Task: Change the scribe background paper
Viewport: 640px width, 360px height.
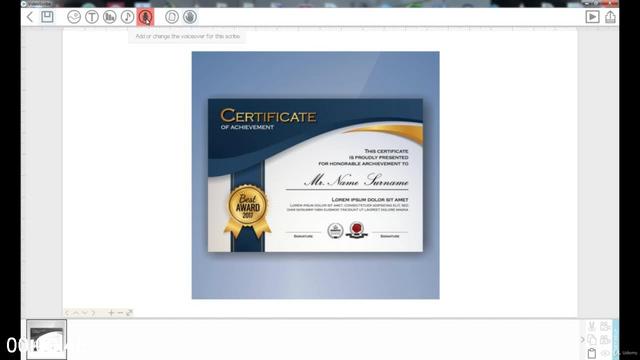Action: pyautogui.click(x=172, y=17)
